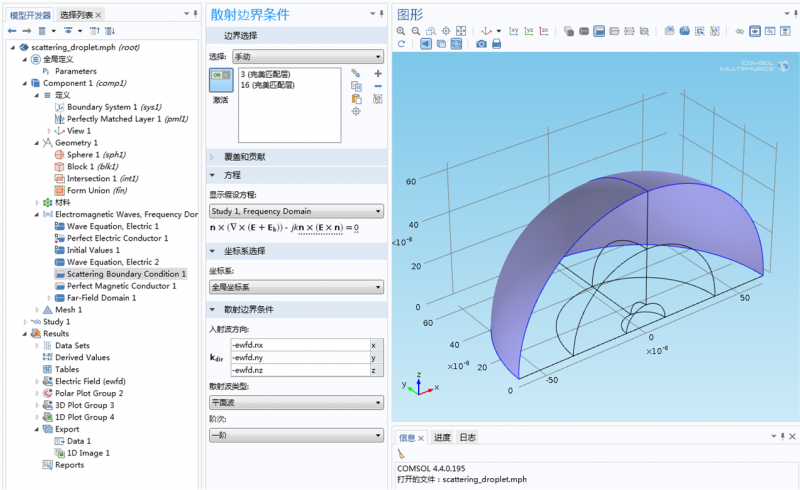The height and width of the screenshot is (490, 800).
Task: Expand the 覆盖和贡献 section
Action: (213, 157)
